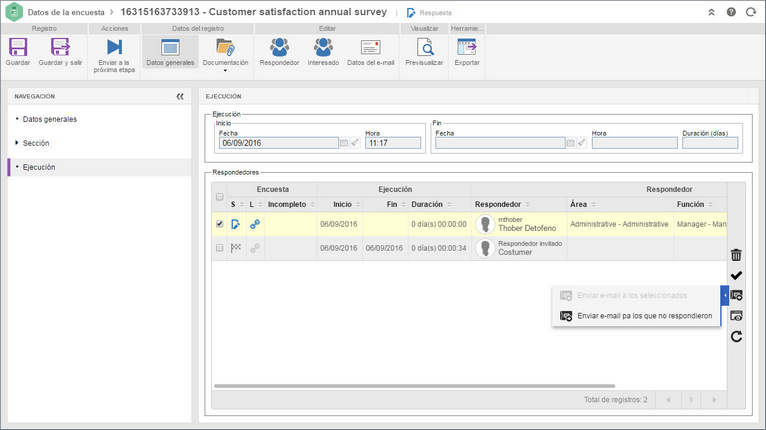Screen dimensions: 766x430
Task: Click the Fin Fecha field
Action: [500, 143]
